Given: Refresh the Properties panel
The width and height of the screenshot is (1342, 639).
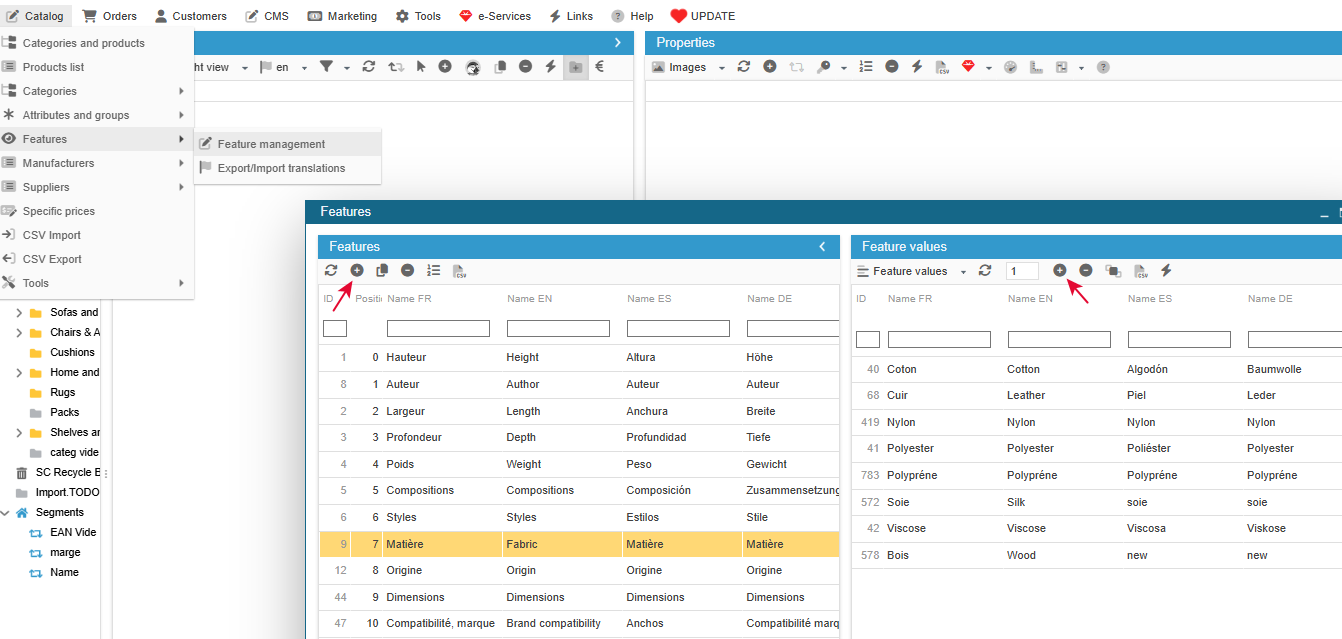Looking at the screenshot, I should pos(743,66).
